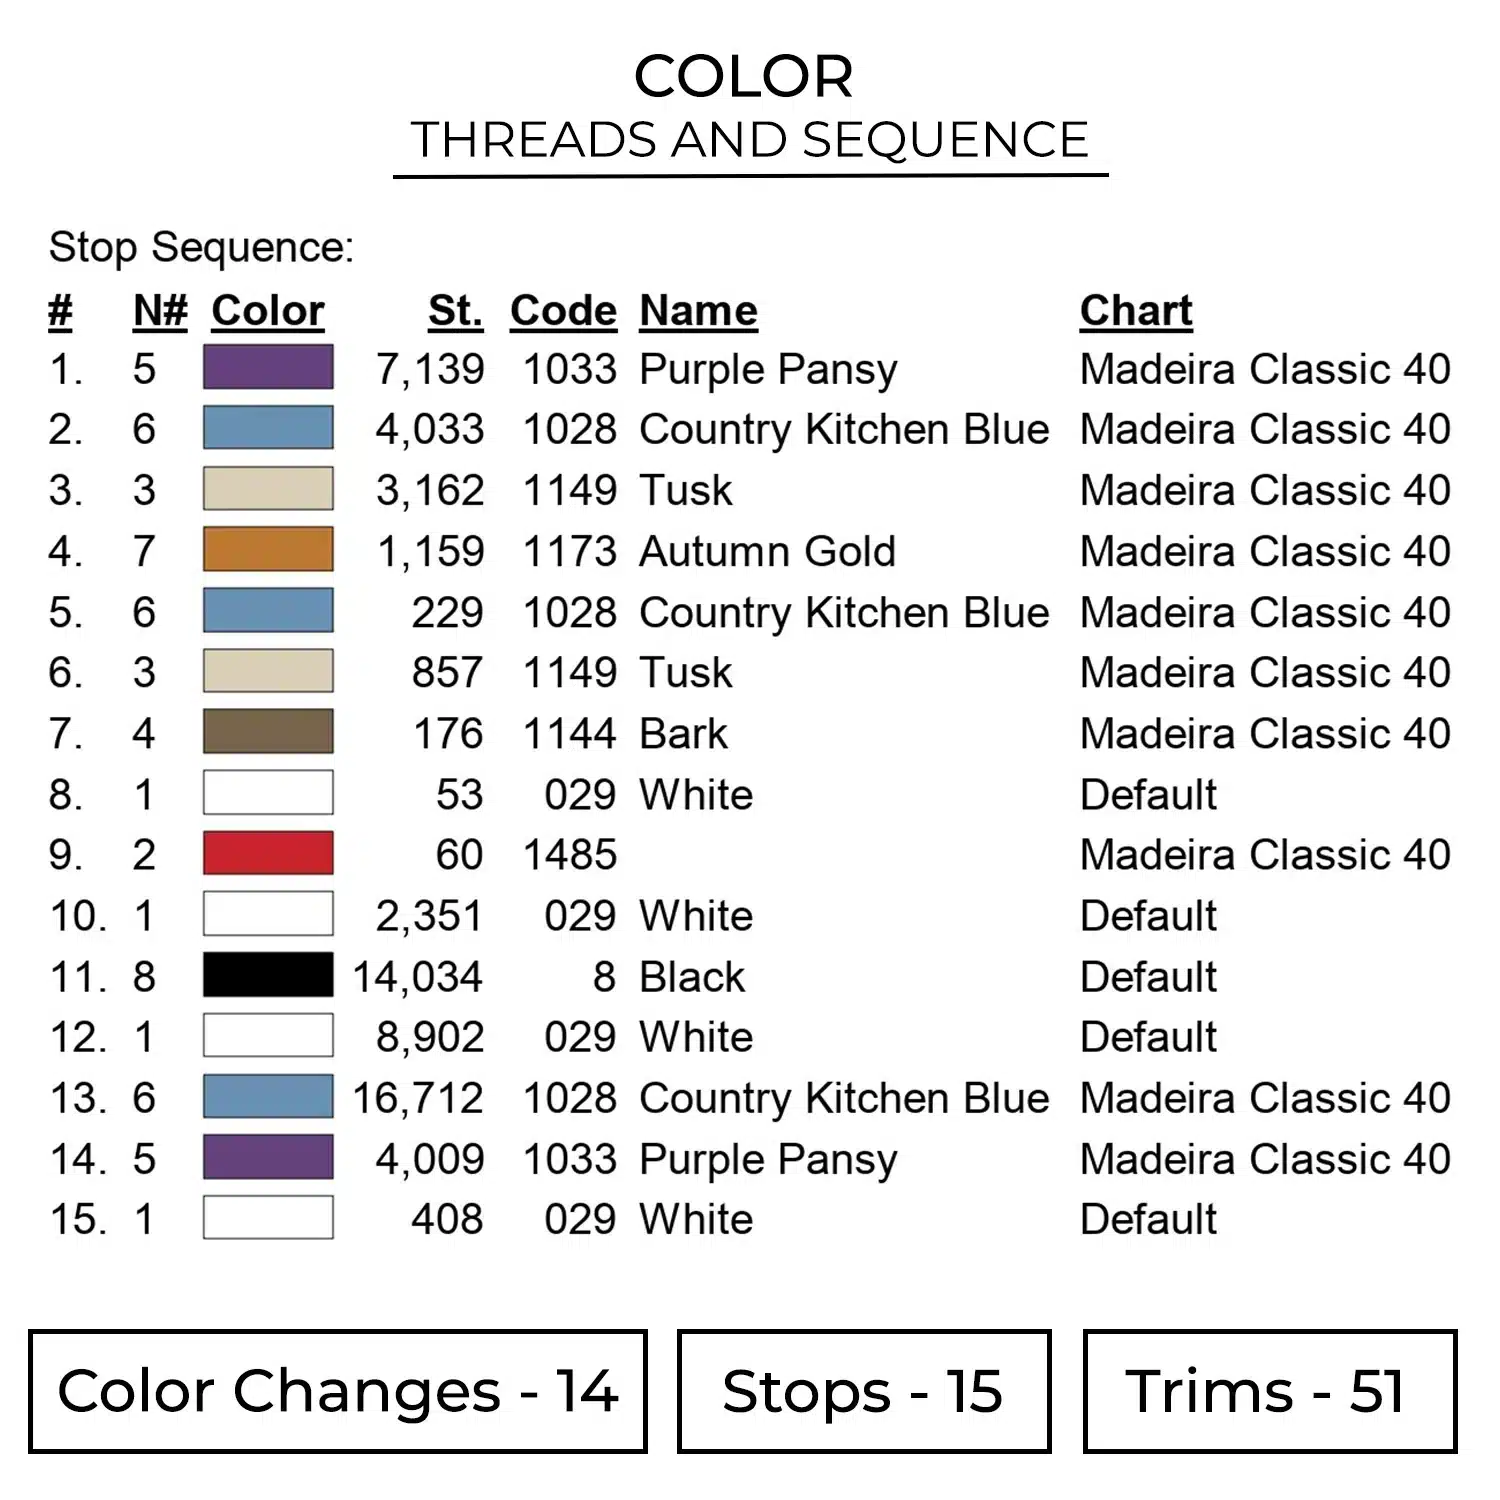Click the Color Changes - 14 box
This screenshot has width=1500, height=1500.
tap(338, 1391)
